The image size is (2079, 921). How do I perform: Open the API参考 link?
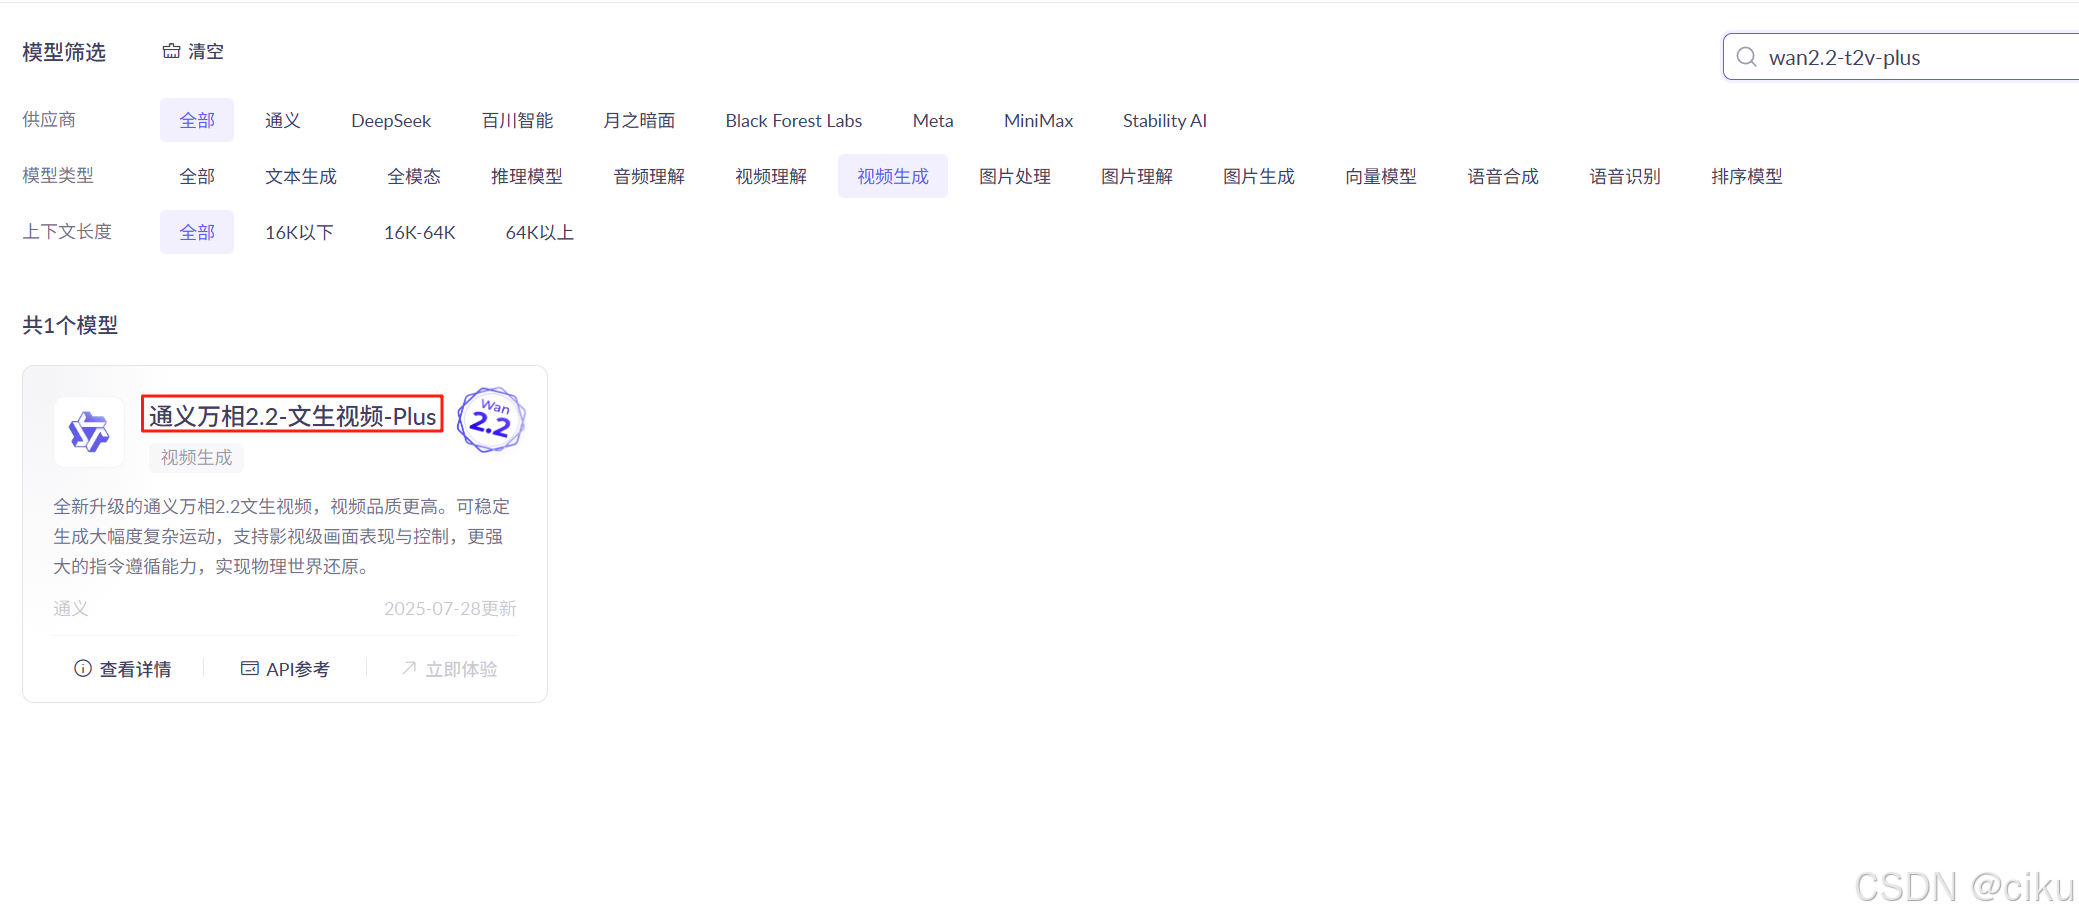click(x=285, y=668)
